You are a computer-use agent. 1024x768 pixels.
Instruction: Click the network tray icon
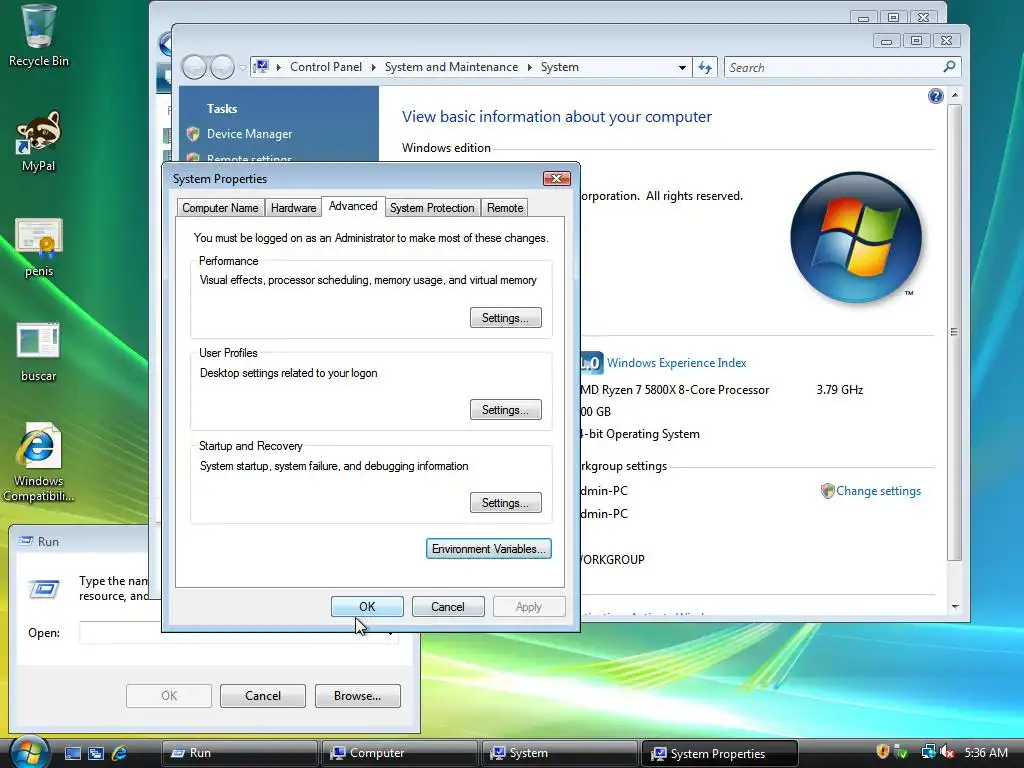(x=928, y=752)
